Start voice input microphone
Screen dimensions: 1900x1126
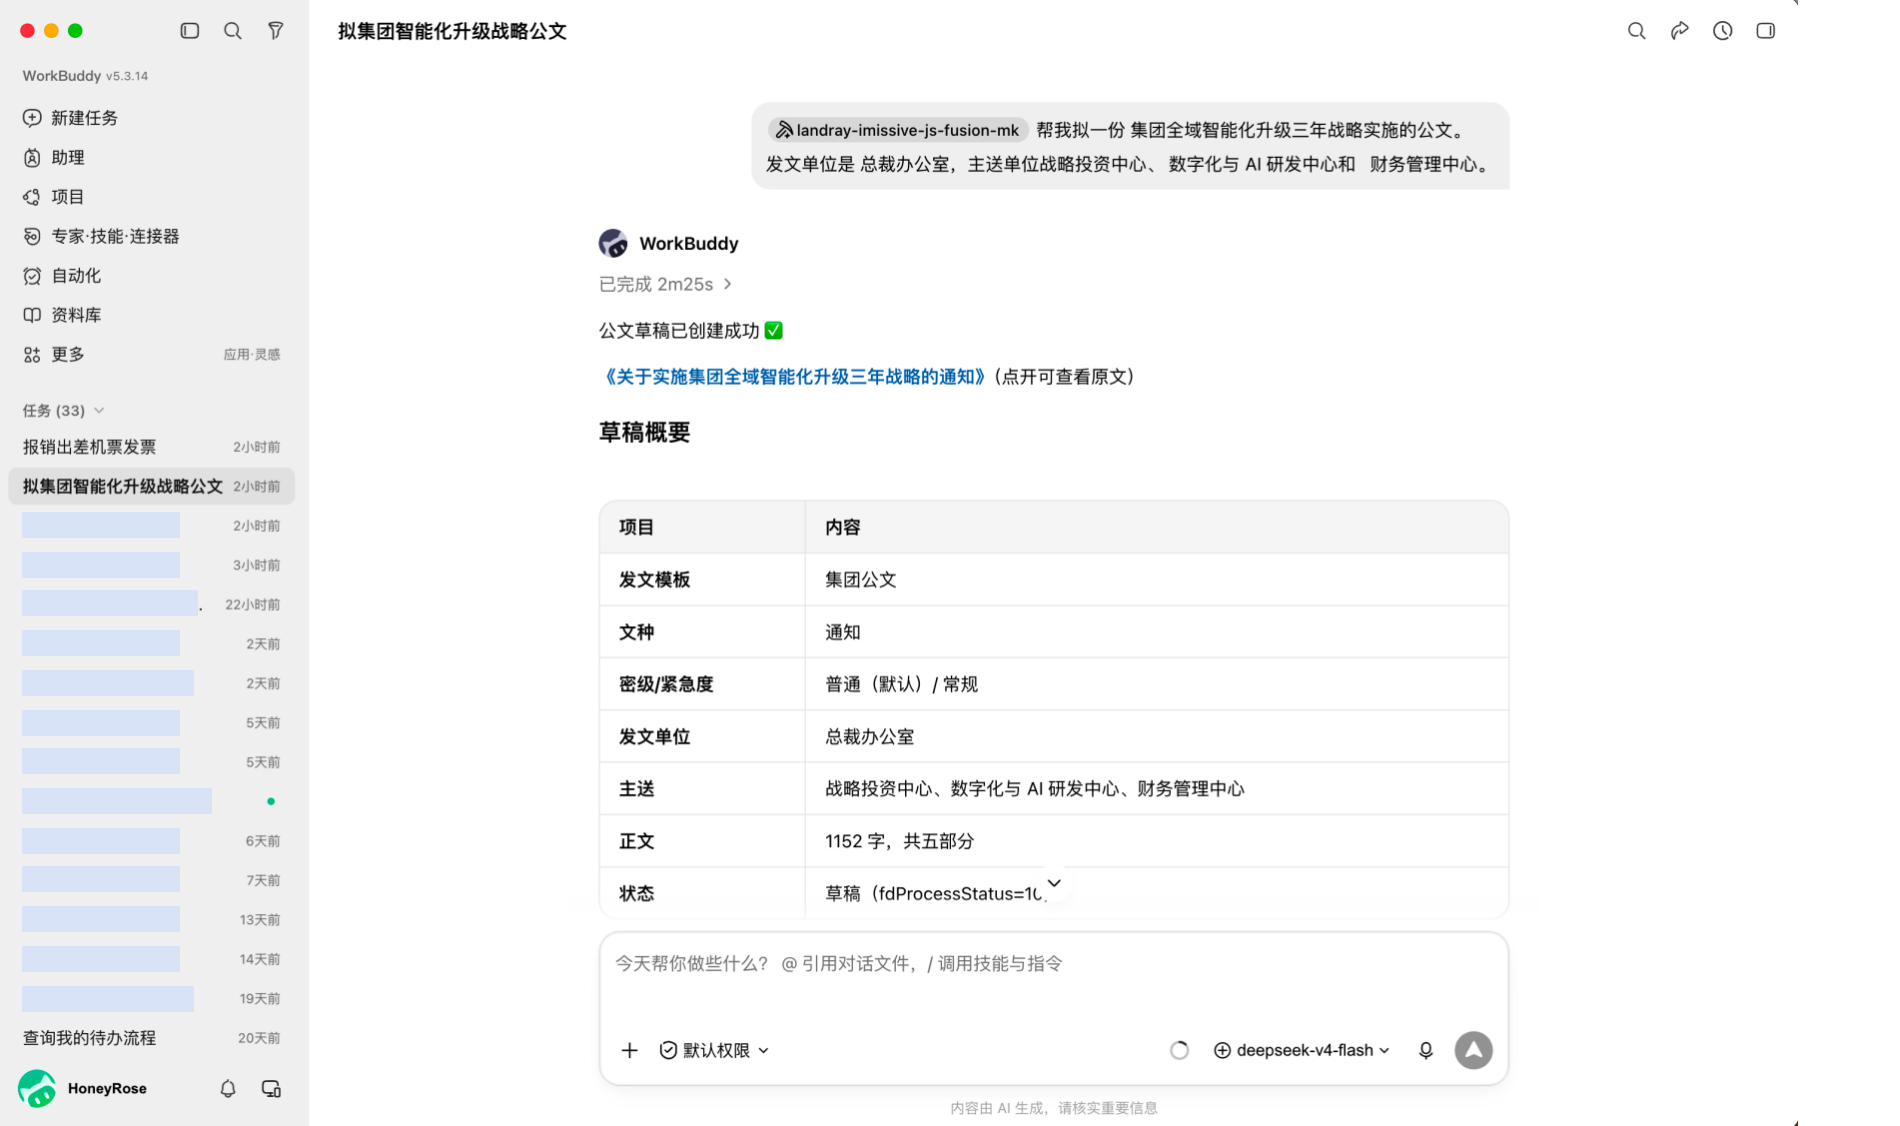pos(1426,1050)
